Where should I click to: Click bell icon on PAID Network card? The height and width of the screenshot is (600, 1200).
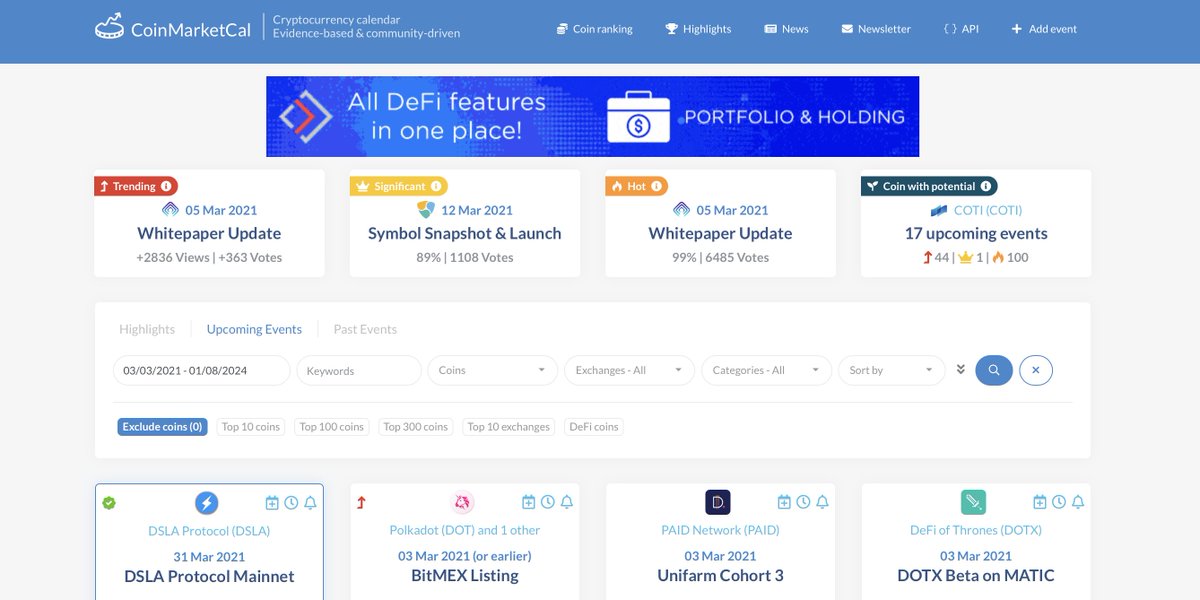pyautogui.click(x=822, y=502)
